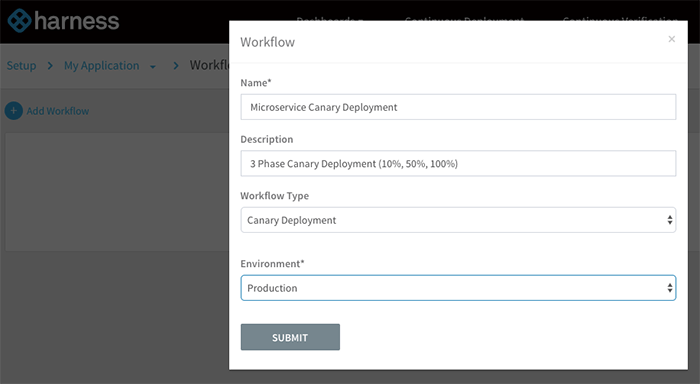Click the Name* field label
The width and height of the screenshot is (700, 384).
256,83
